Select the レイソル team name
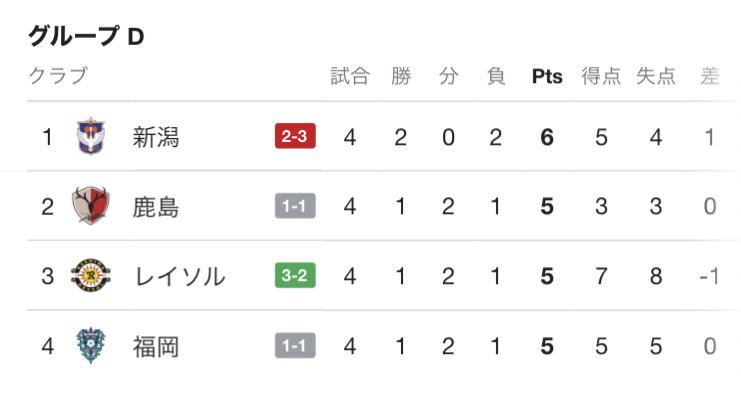 click(180, 276)
